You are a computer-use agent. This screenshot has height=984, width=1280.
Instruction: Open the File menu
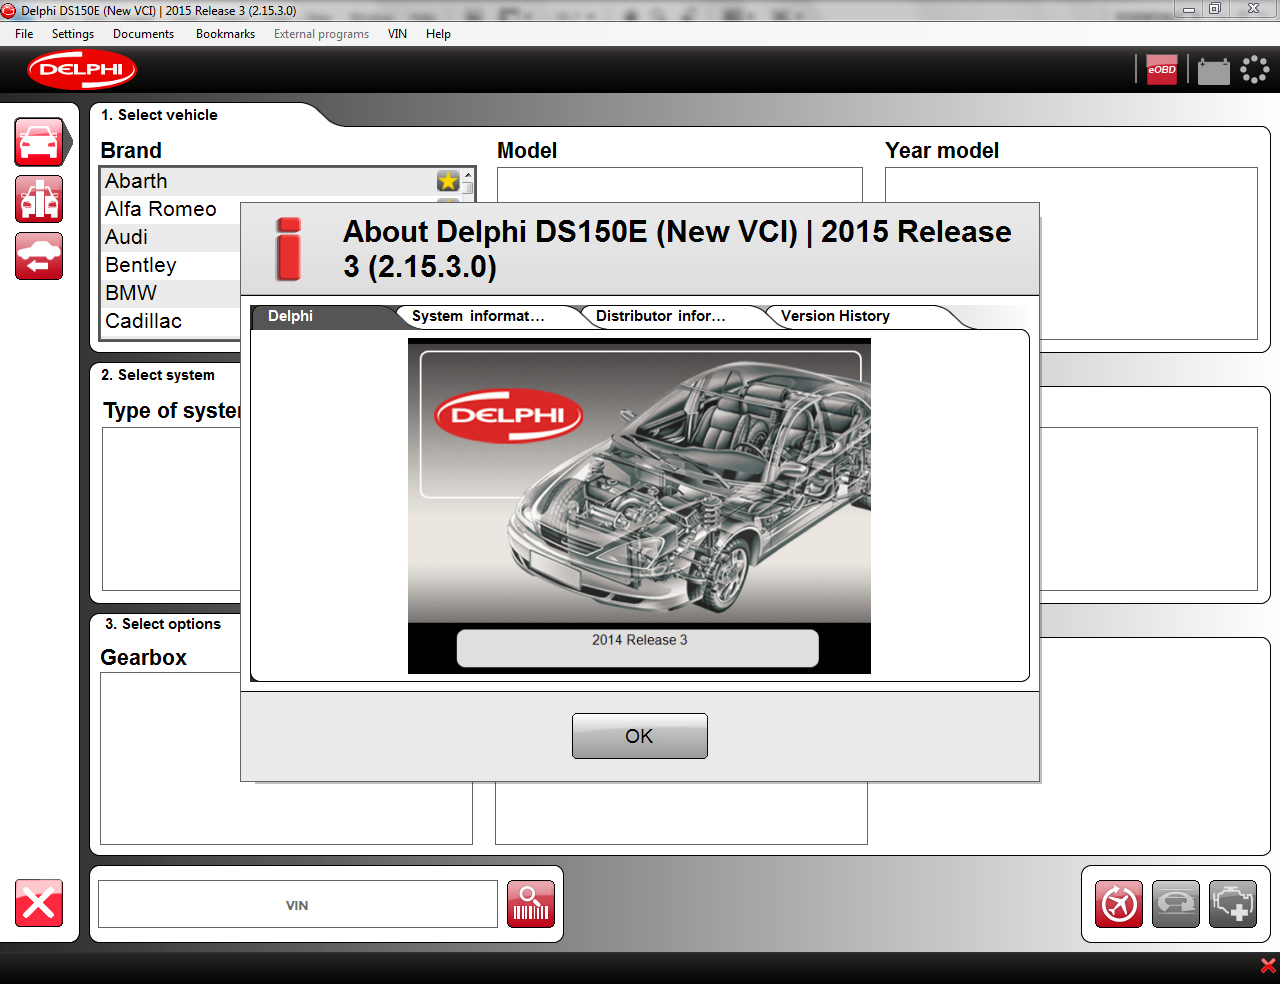point(24,34)
